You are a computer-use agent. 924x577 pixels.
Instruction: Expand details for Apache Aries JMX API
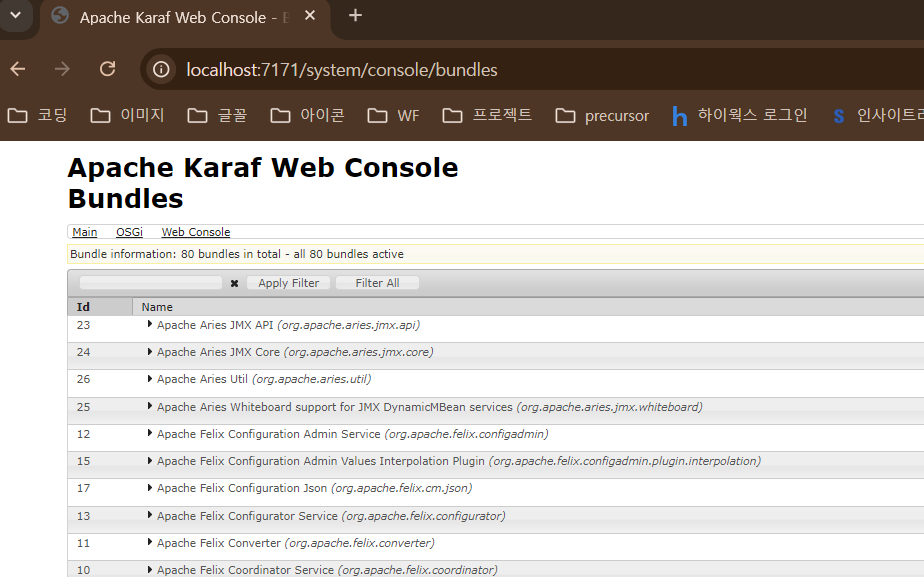point(150,324)
